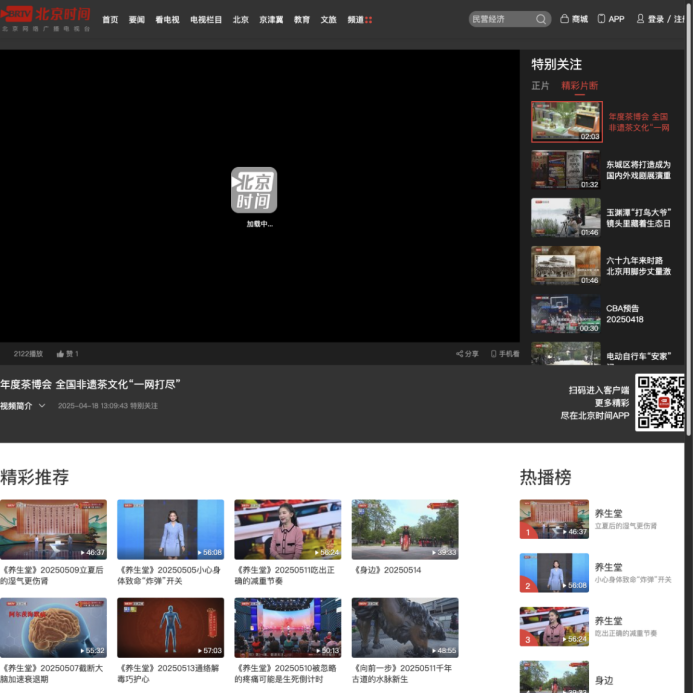This screenshot has height=693, width=693.
Task: Open the APP phone icon link
Action: 601,19
